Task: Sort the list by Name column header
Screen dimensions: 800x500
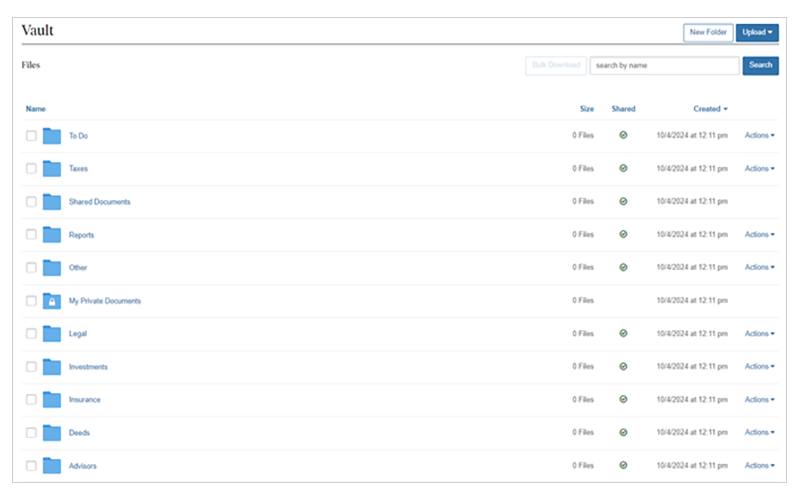Action: tap(36, 109)
